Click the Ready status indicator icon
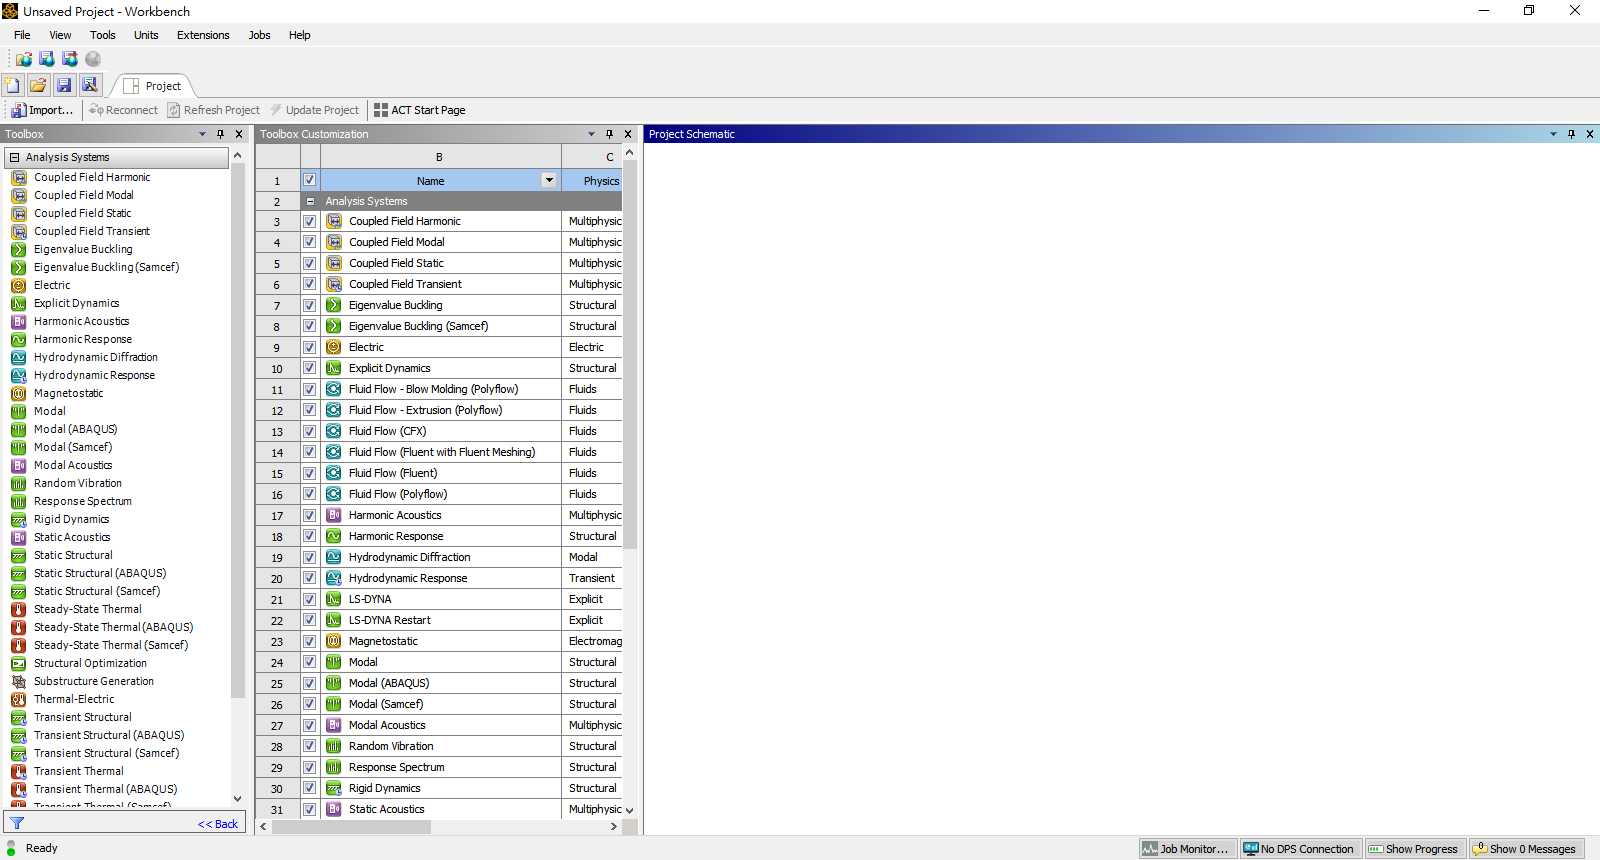1600x860 pixels. pos(12,848)
